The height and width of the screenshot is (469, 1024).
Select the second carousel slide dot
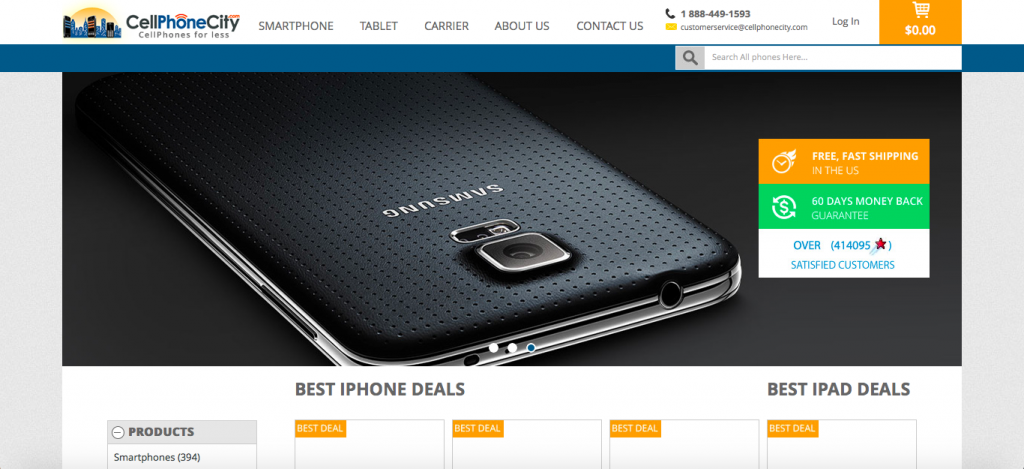[x=512, y=348]
